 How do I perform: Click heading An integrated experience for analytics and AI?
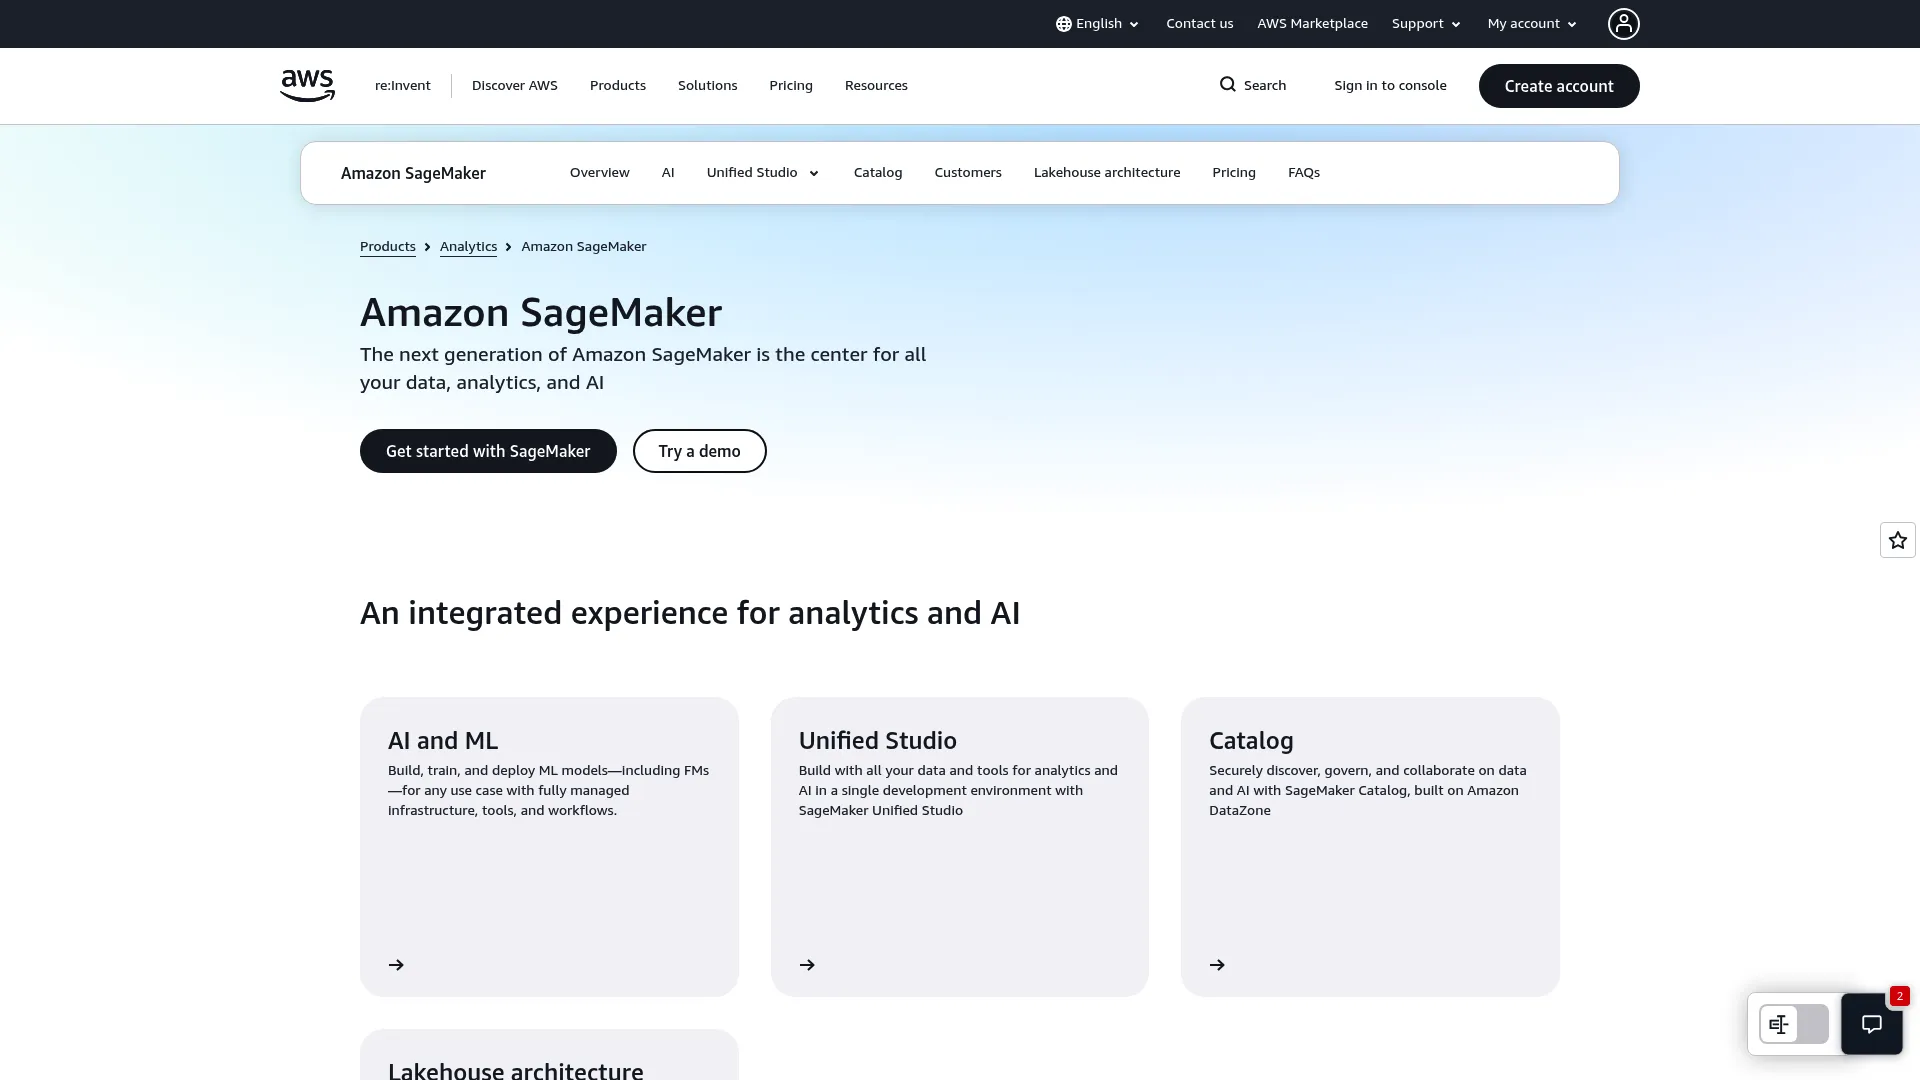(x=690, y=613)
